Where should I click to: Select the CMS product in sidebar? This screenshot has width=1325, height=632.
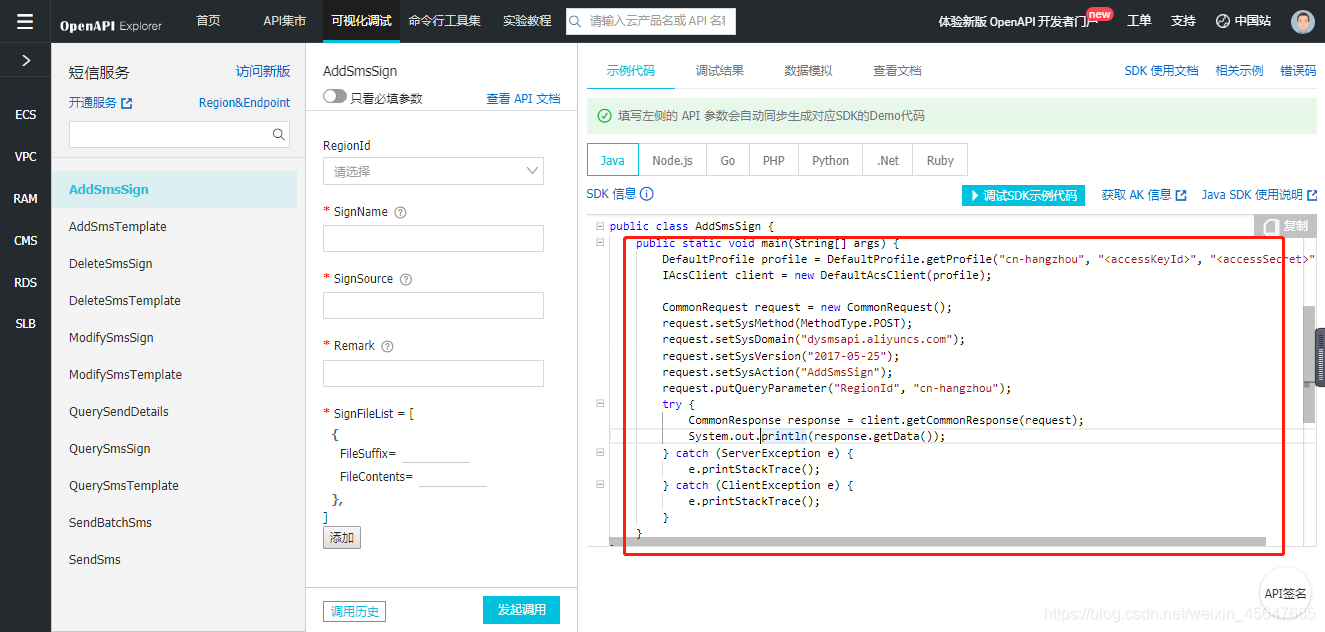(25, 241)
